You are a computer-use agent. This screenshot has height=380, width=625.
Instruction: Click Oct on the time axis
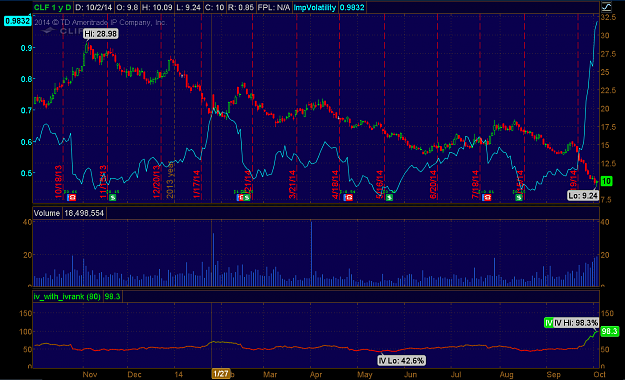tap(599, 374)
